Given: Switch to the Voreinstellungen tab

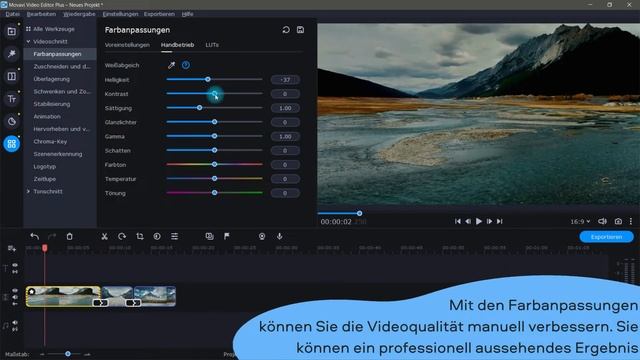Looking at the screenshot, I should tap(127, 45).
